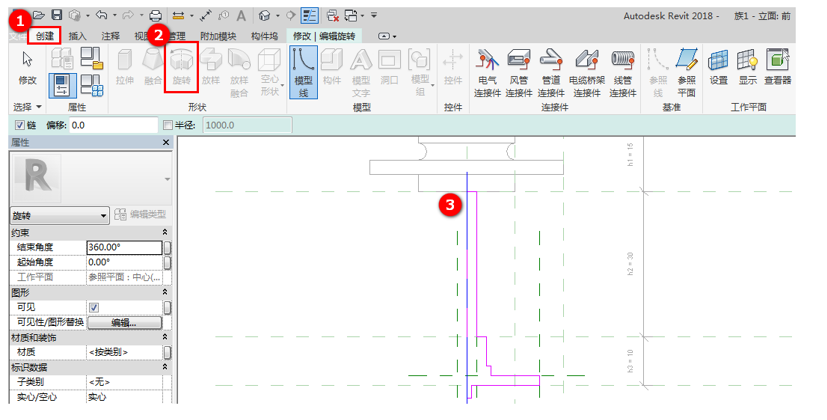
Task: Close the 属性 properties panel
Action: pyautogui.click(x=166, y=142)
